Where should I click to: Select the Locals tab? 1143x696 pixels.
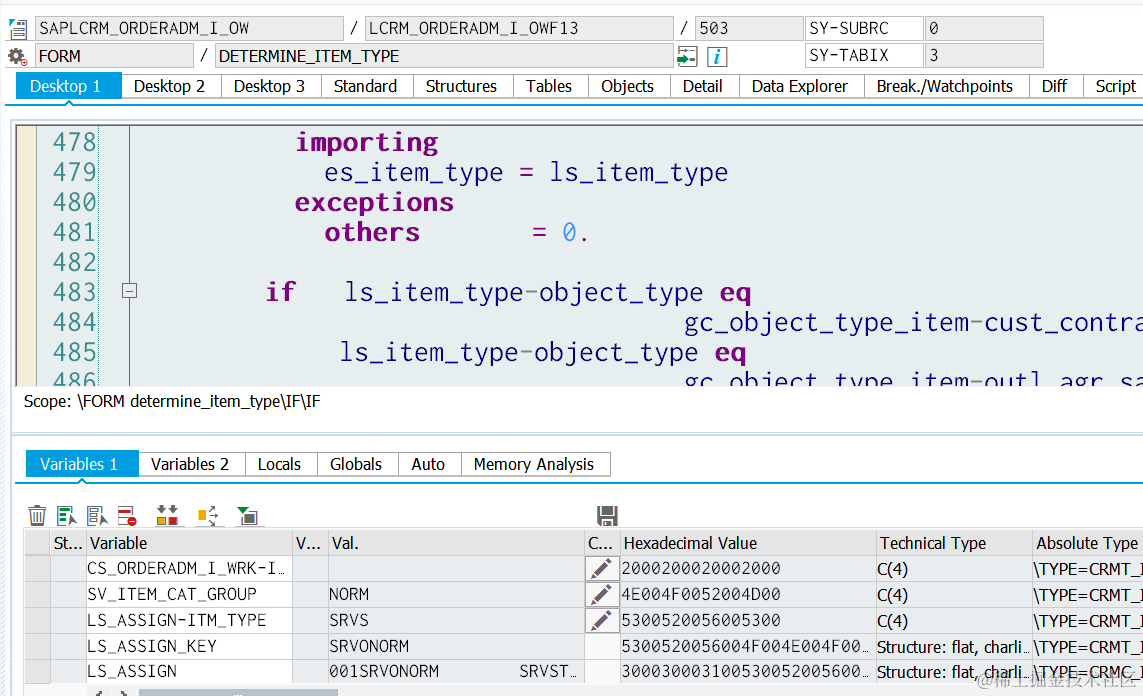[x=279, y=464]
